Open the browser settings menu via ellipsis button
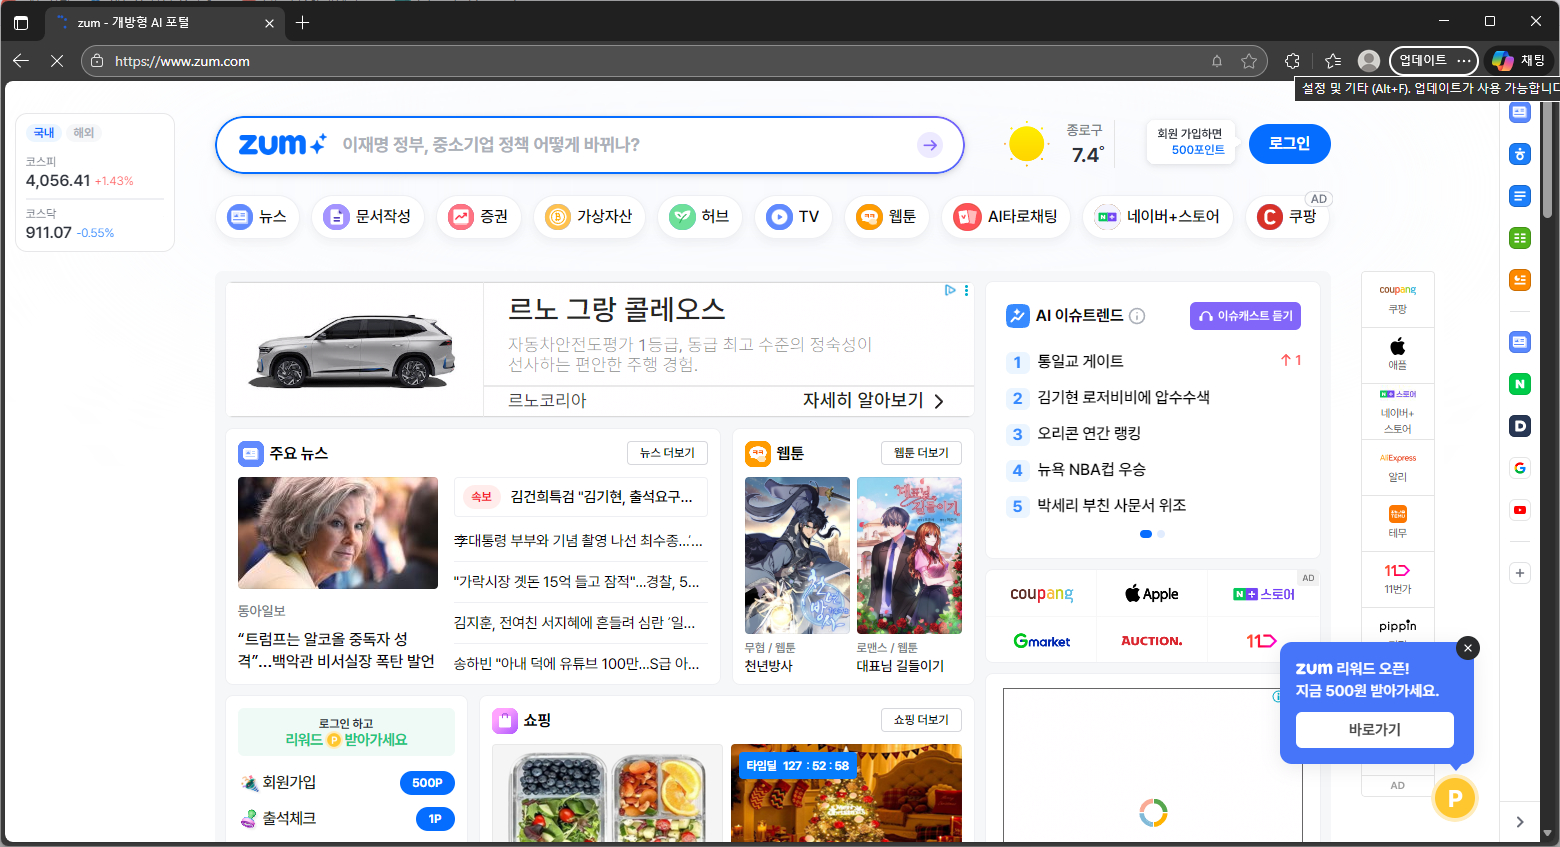This screenshot has width=1560, height=847. 1463,61
